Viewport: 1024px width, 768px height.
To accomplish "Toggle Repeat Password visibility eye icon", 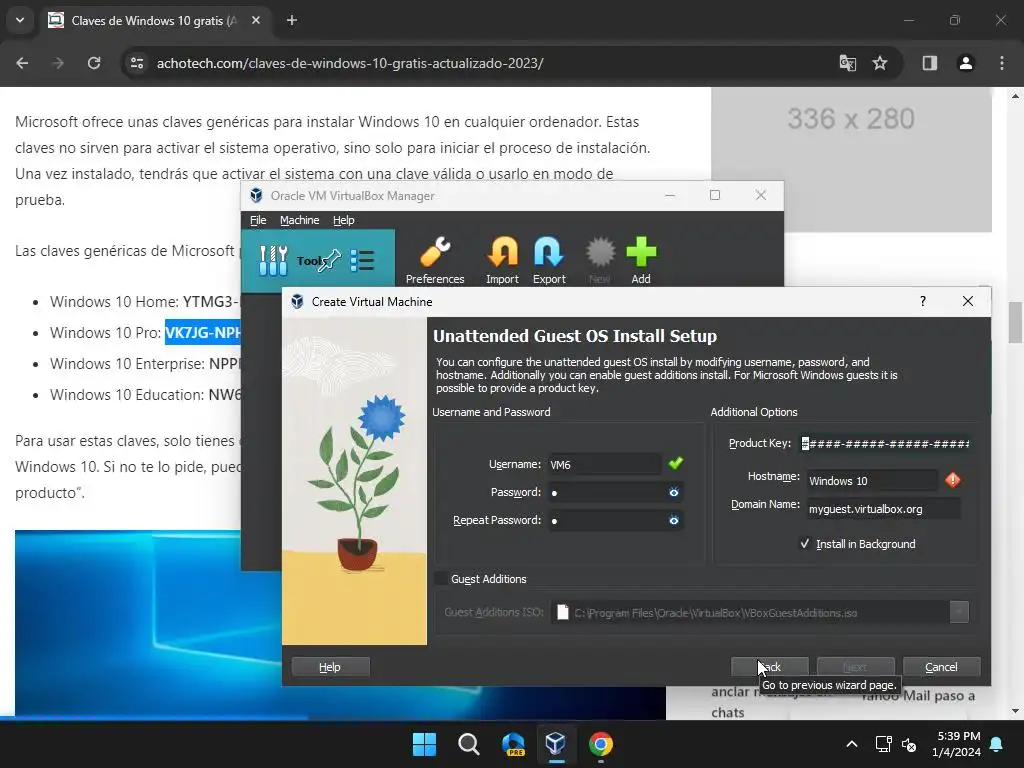I will [x=674, y=520].
